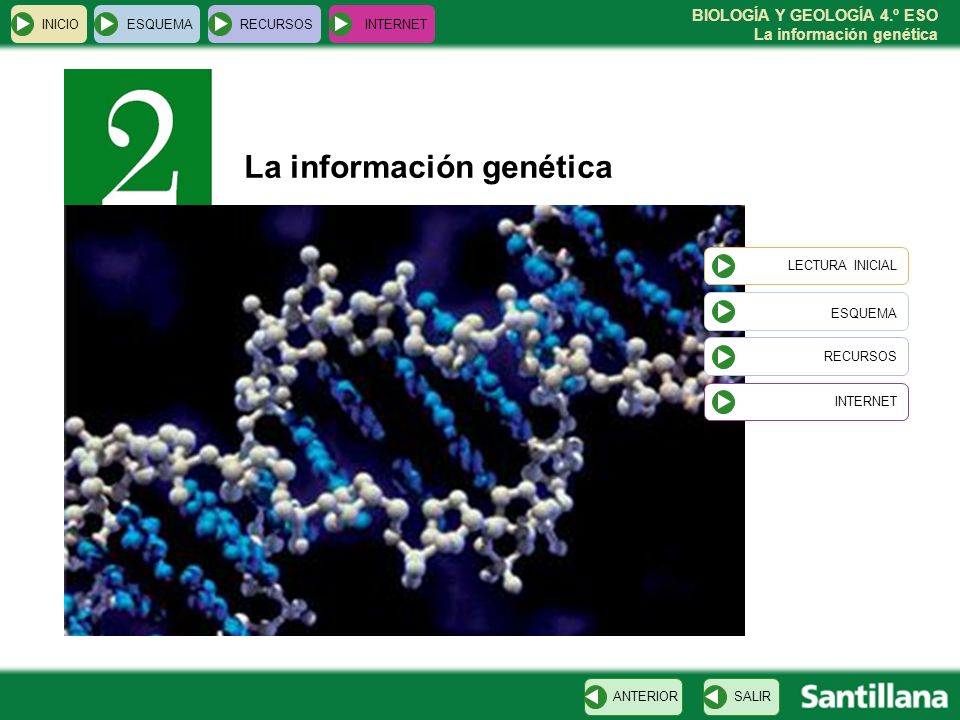Screen dimensions: 960x720
Task: Go to INICIO in the top navigation
Action: 48,24
